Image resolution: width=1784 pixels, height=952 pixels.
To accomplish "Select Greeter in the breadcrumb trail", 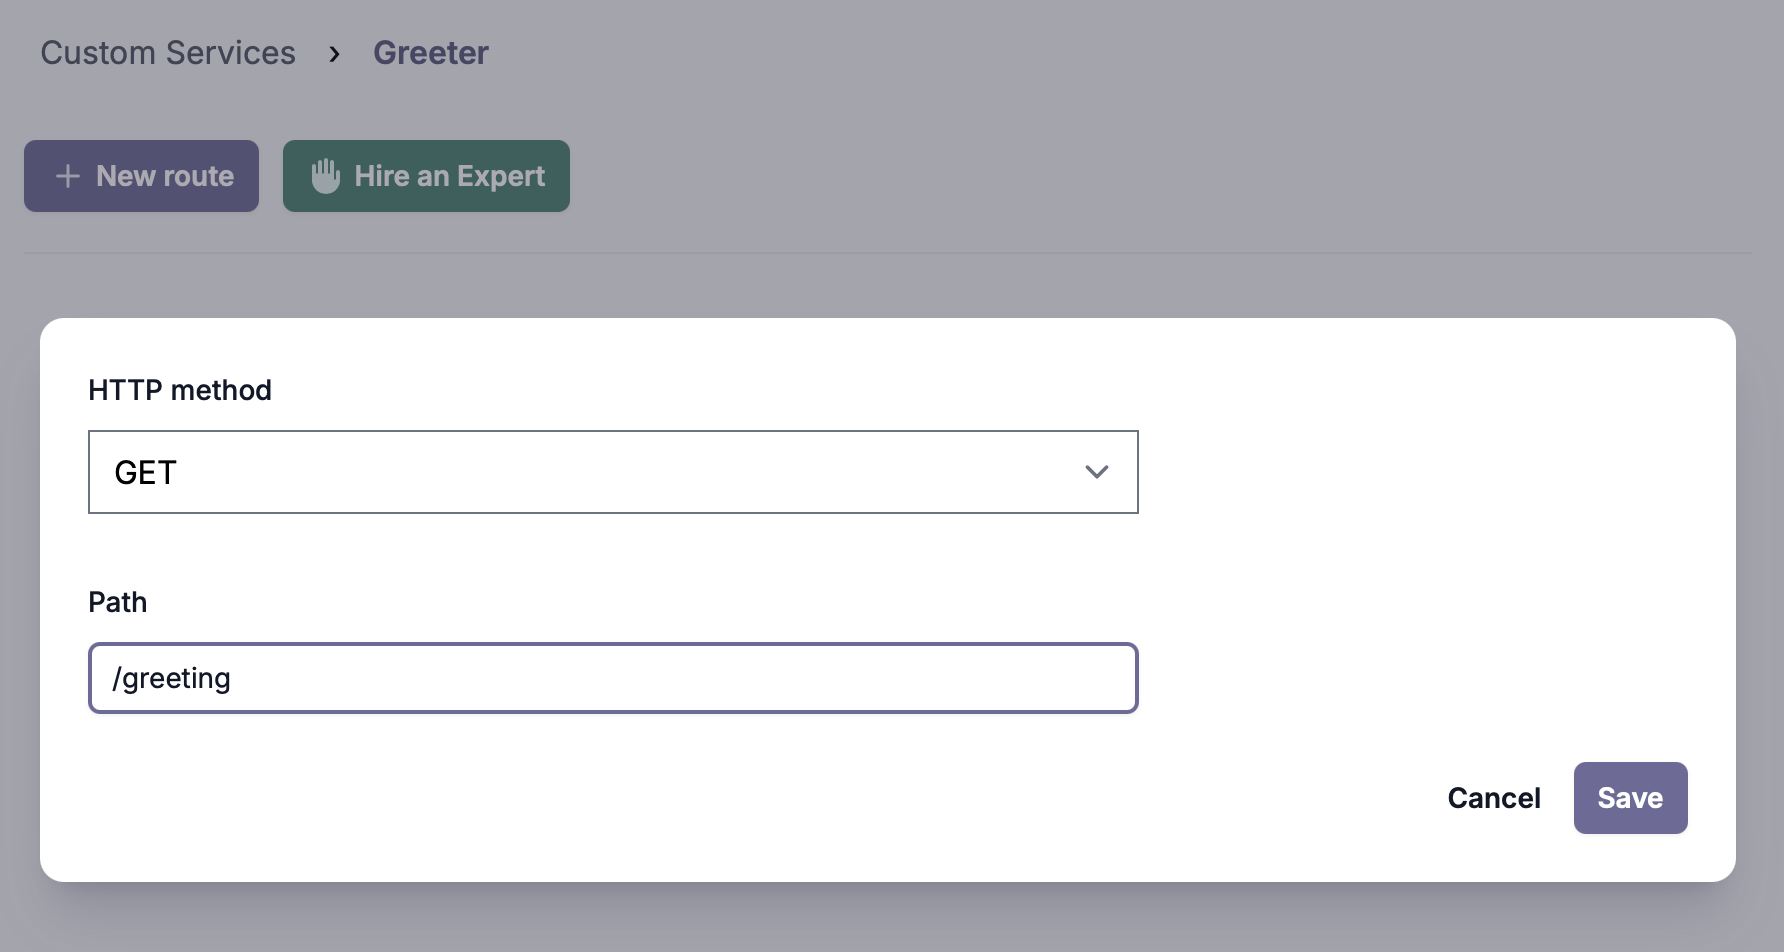I will pyautogui.click(x=431, y=52).
